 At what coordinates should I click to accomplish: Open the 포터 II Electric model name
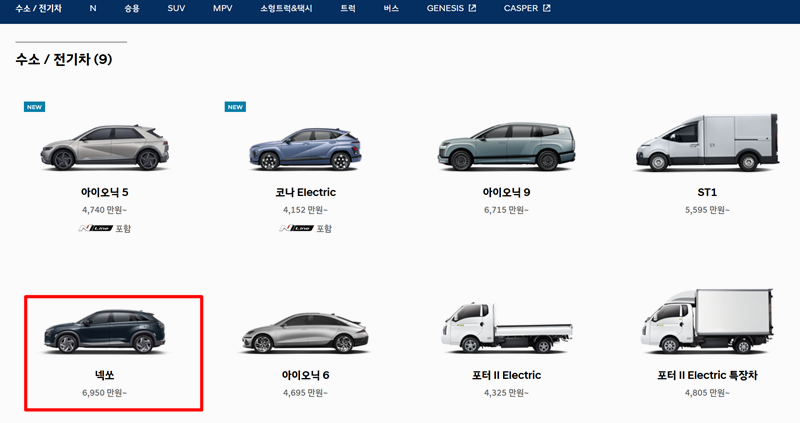[x=506, y=375]
